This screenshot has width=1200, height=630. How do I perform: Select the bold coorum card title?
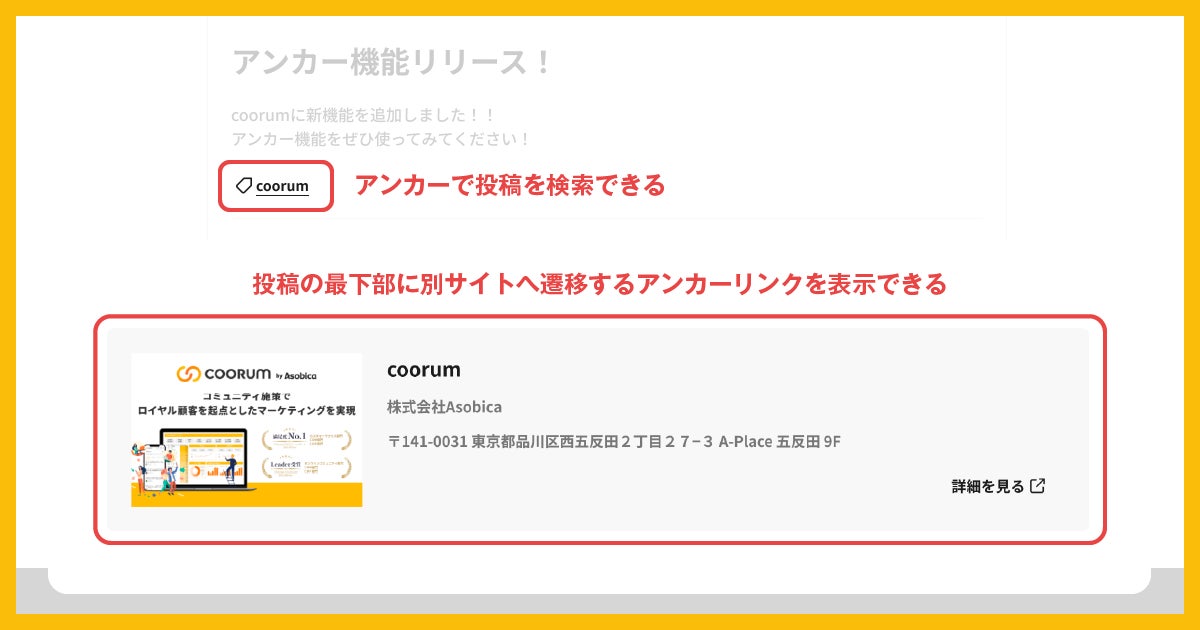(424, 369)
